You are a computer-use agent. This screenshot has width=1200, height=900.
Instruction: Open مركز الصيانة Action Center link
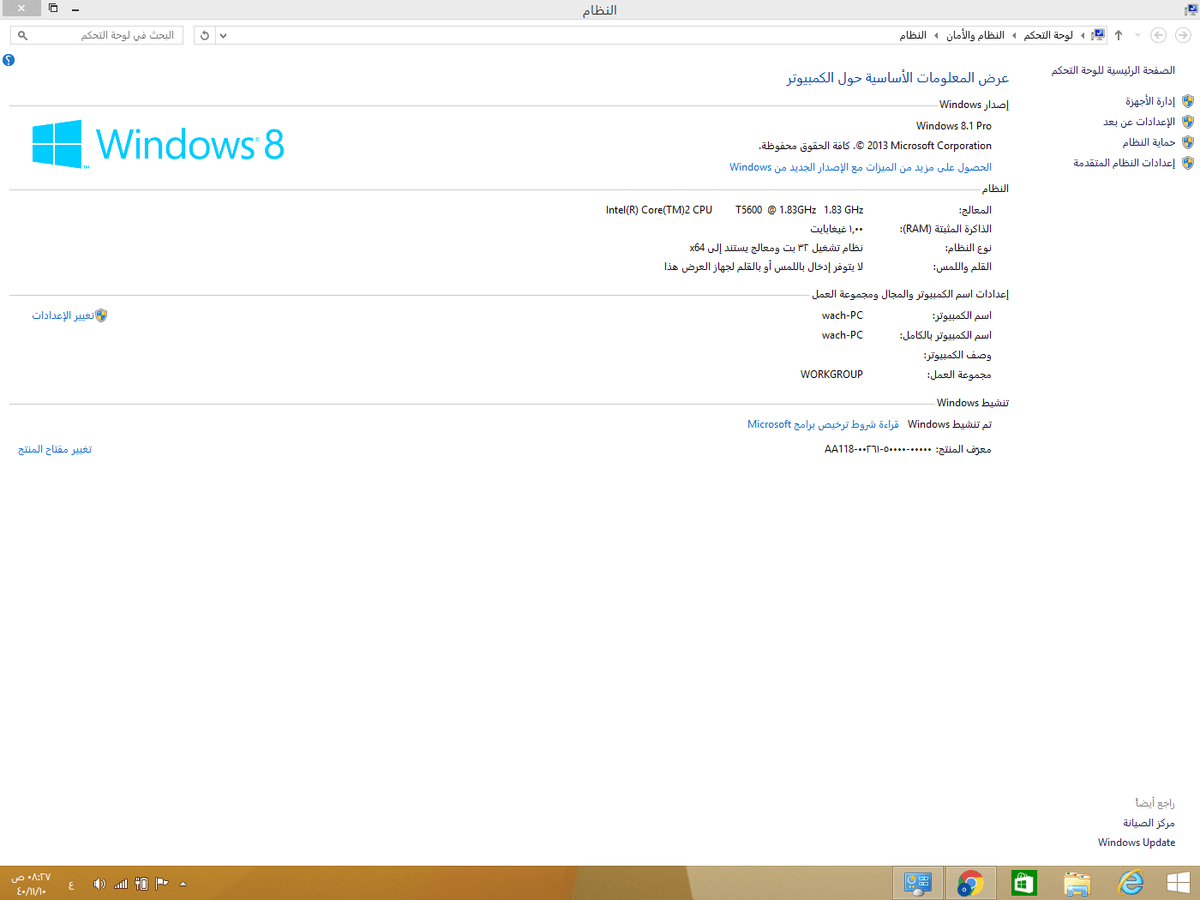[1148, 823]
